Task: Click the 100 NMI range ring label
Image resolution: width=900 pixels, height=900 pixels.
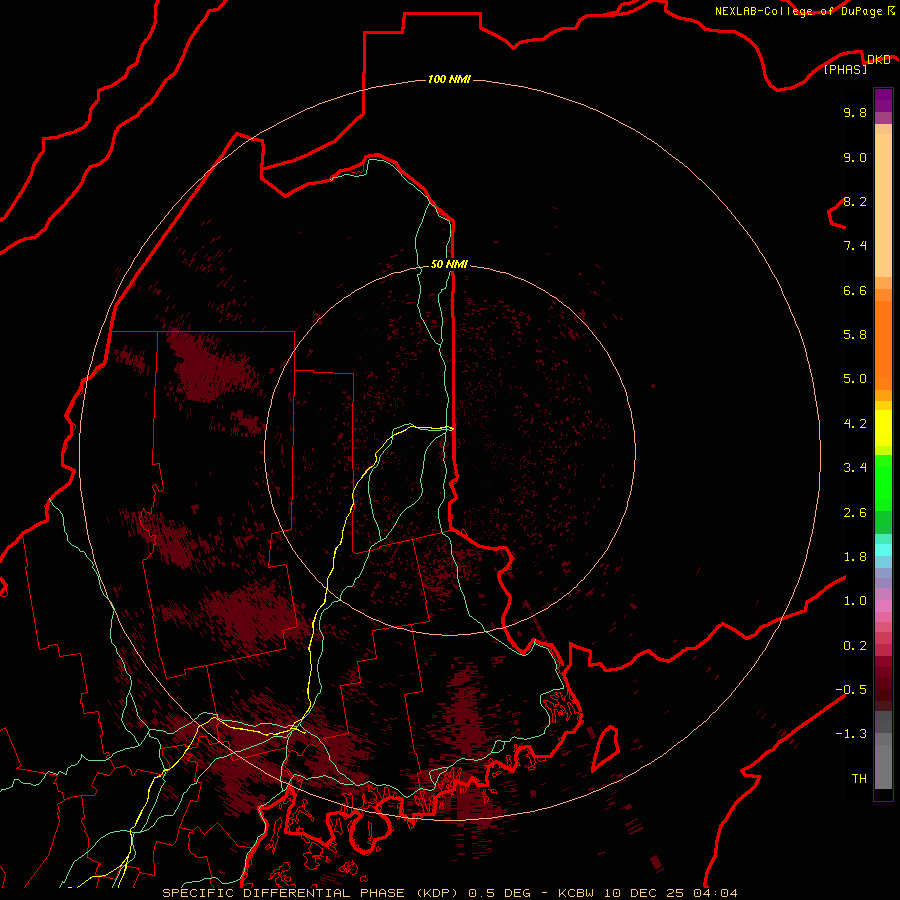Action: pos(449,79)
